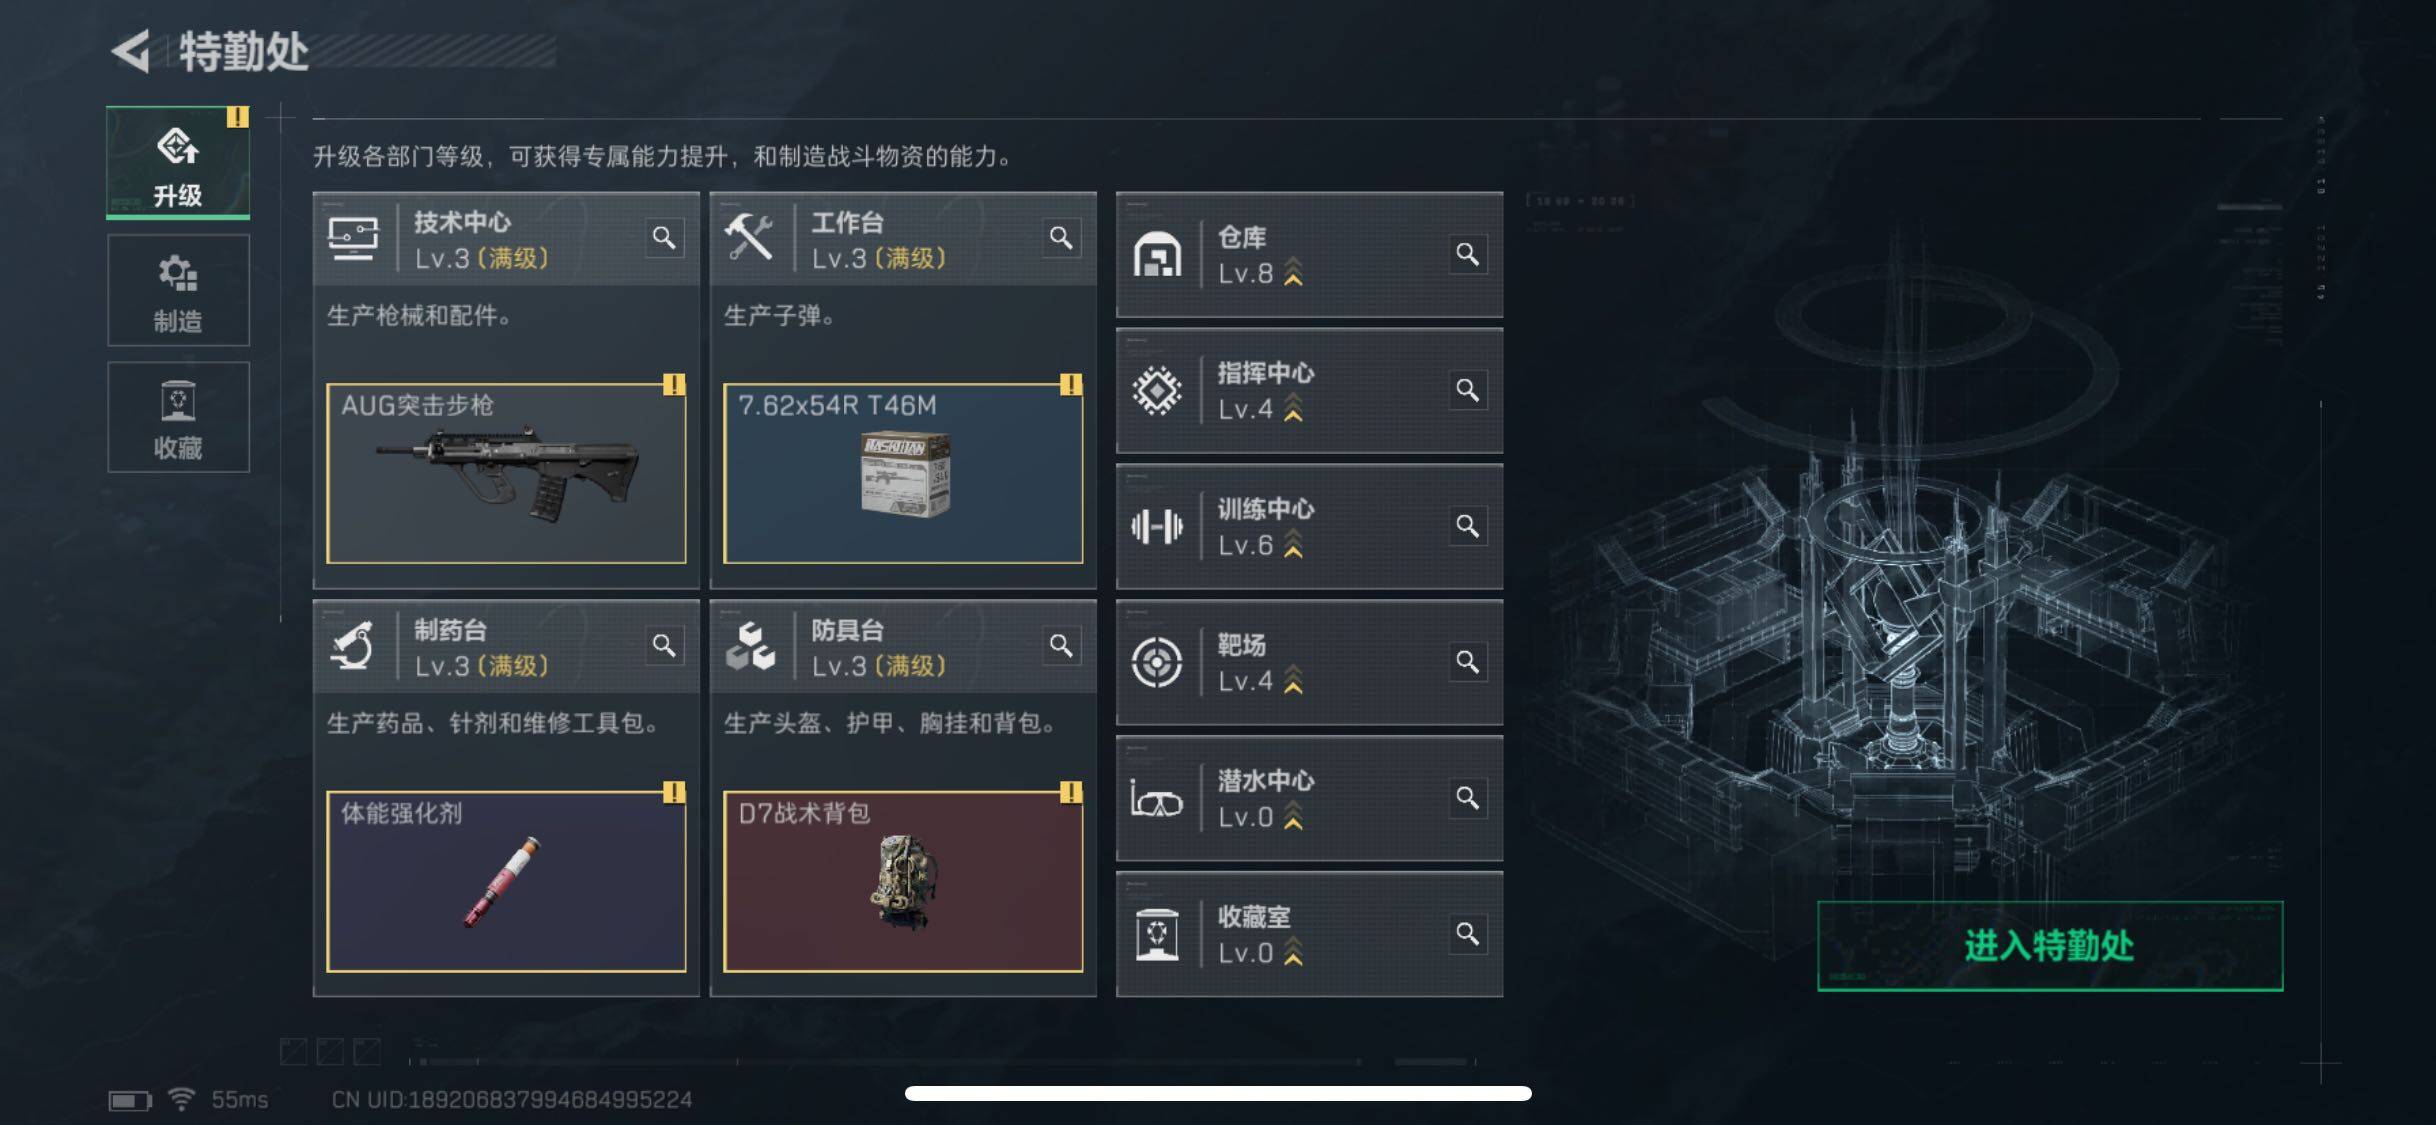Image resolution: width=2436 pixels, height=1125 pixels.
Task: Click the 仓库 magnifier icon
Action: point(1467,254)
